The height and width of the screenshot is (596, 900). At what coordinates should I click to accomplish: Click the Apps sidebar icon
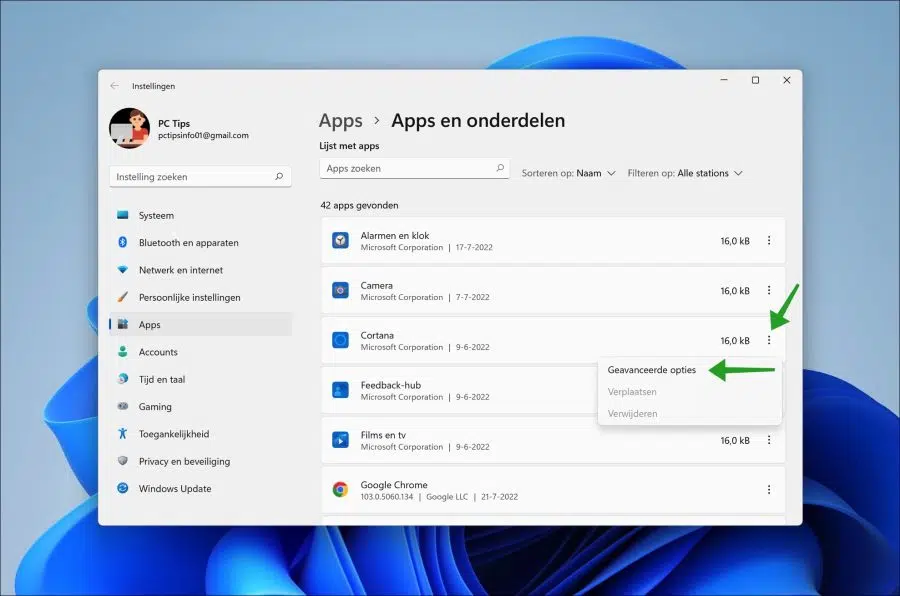[122, 324]
